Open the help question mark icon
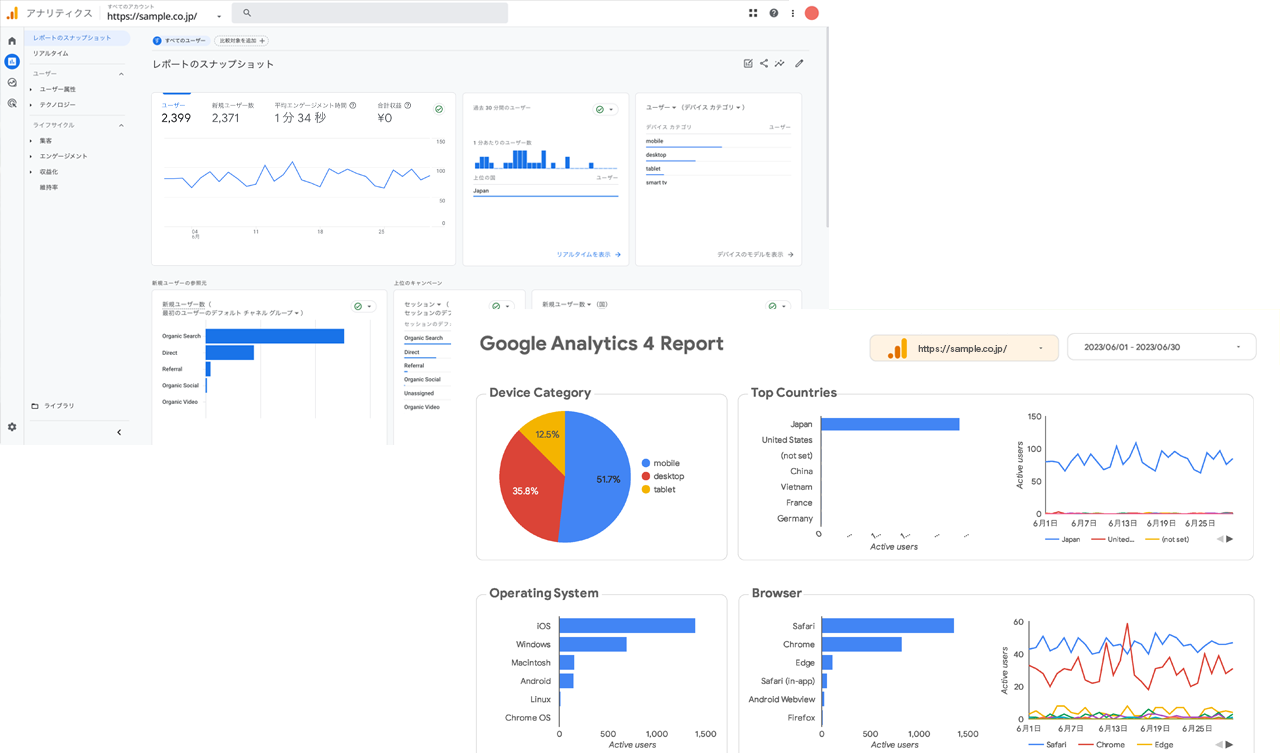Viewport: 1280px width, 753px height. [x=773, y=13]
